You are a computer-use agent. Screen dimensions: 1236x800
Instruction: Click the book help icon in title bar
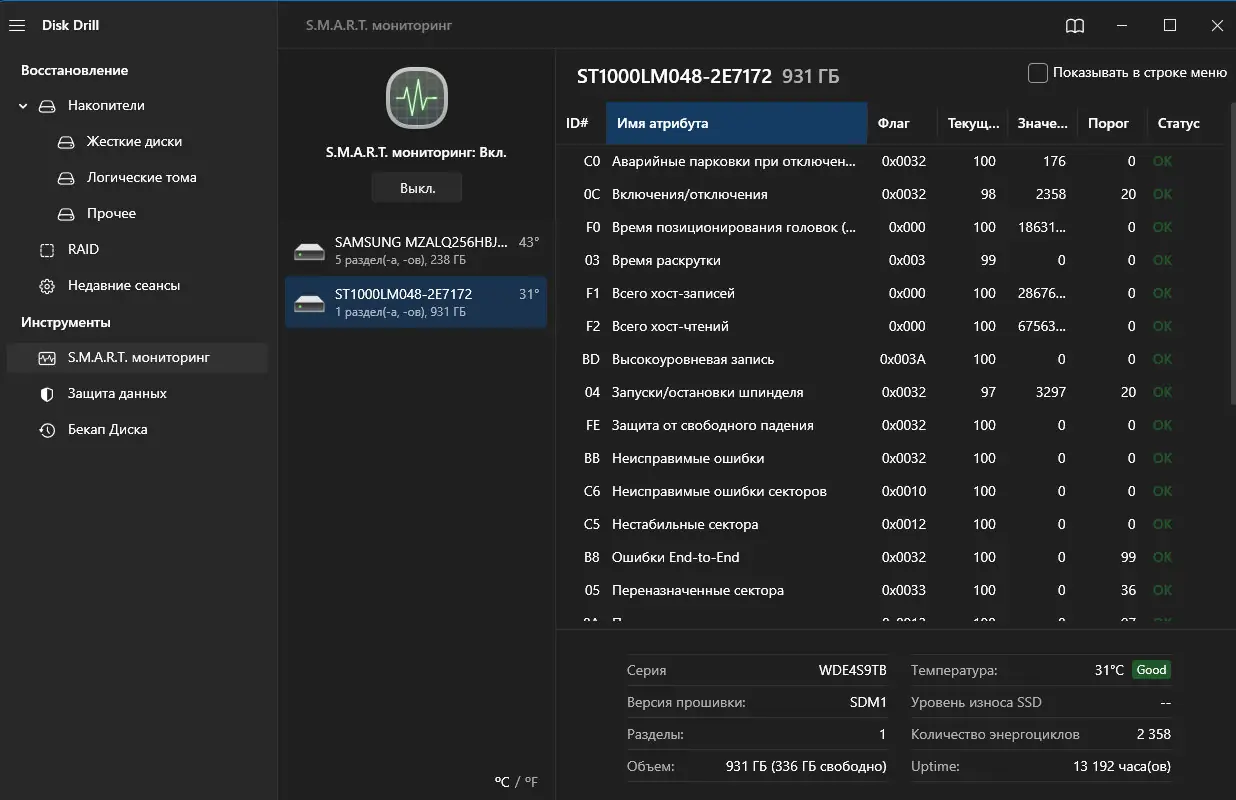(x=1075, y=26)
